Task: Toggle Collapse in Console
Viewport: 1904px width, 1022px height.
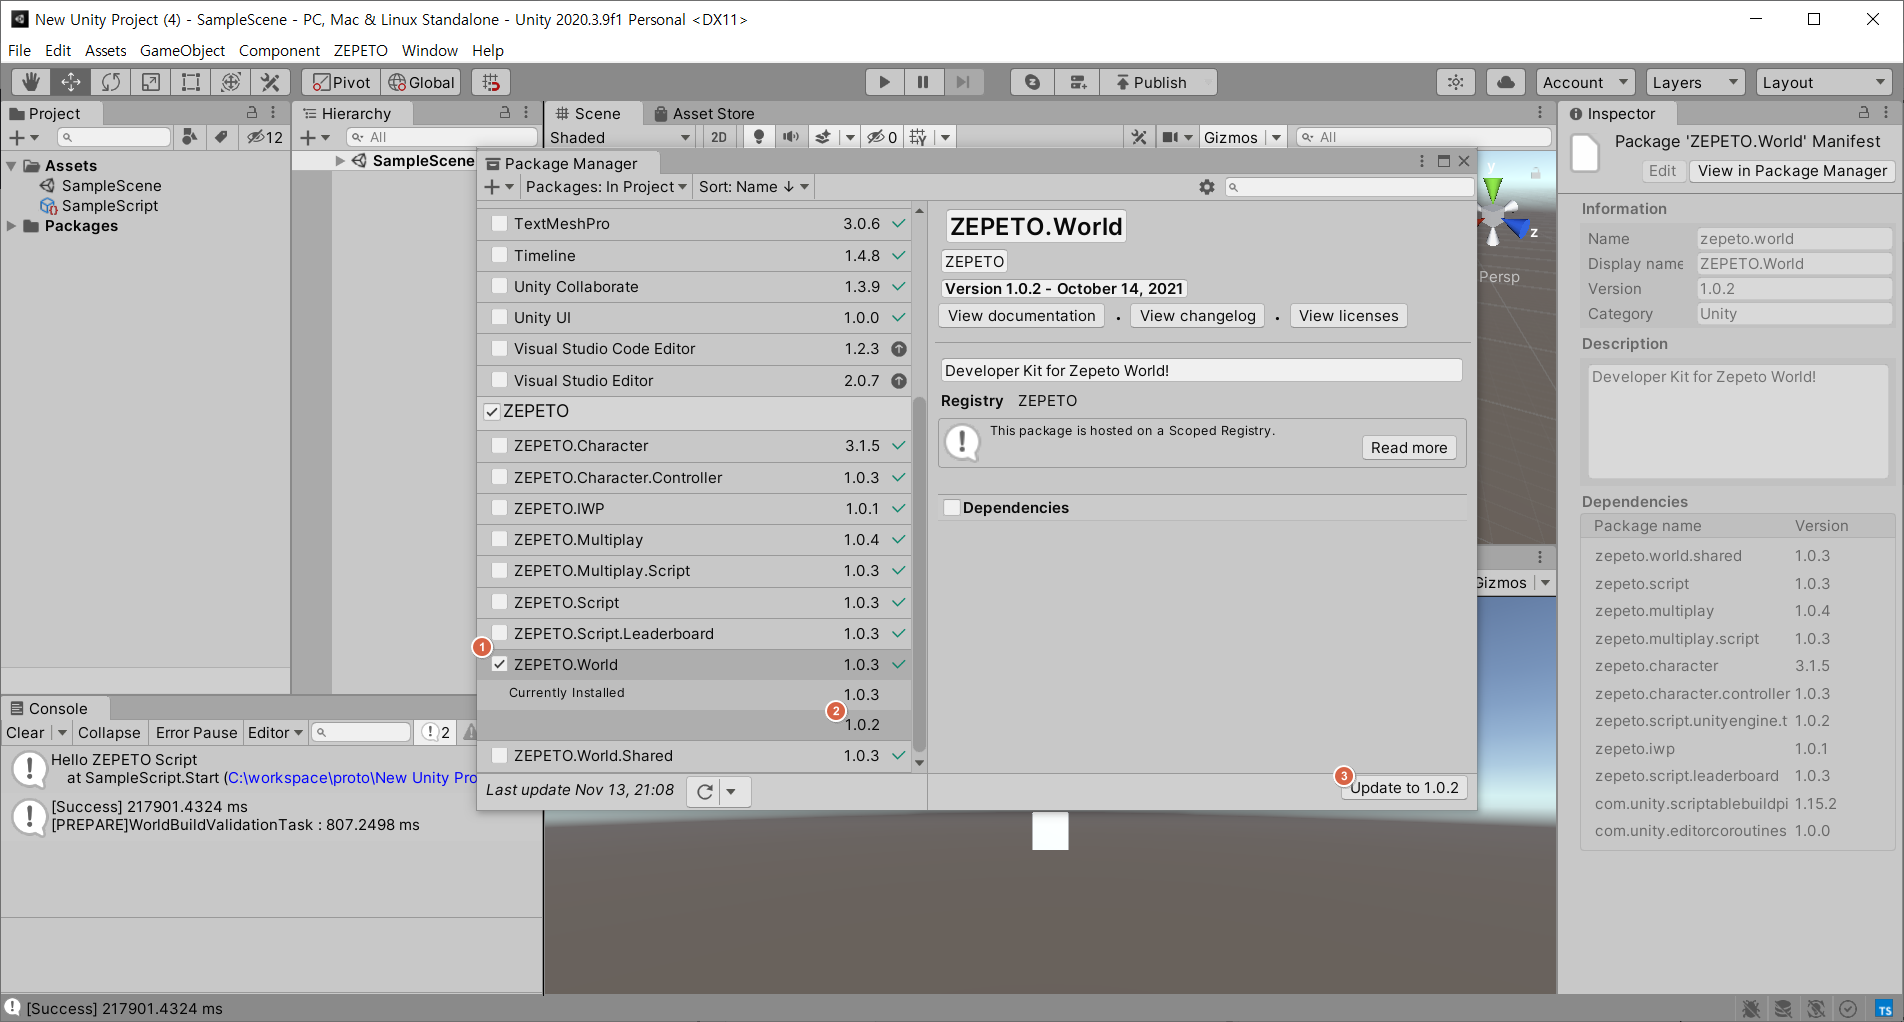Action: coord(109,733)
